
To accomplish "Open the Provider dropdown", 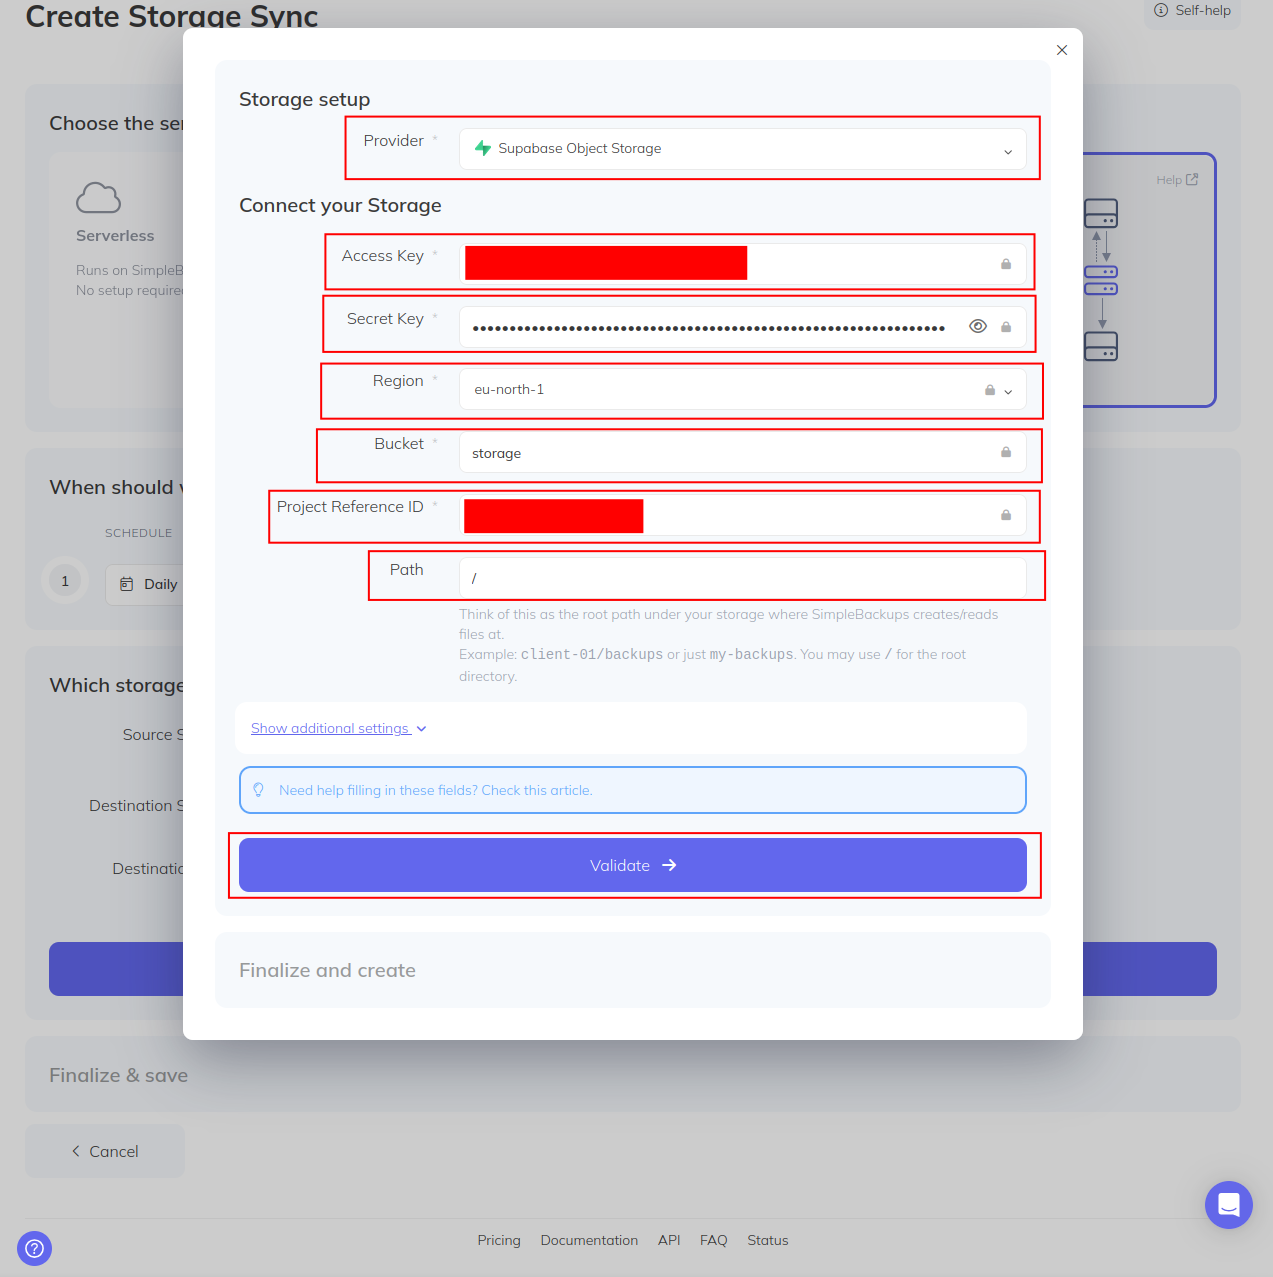I will coord(742,149).
